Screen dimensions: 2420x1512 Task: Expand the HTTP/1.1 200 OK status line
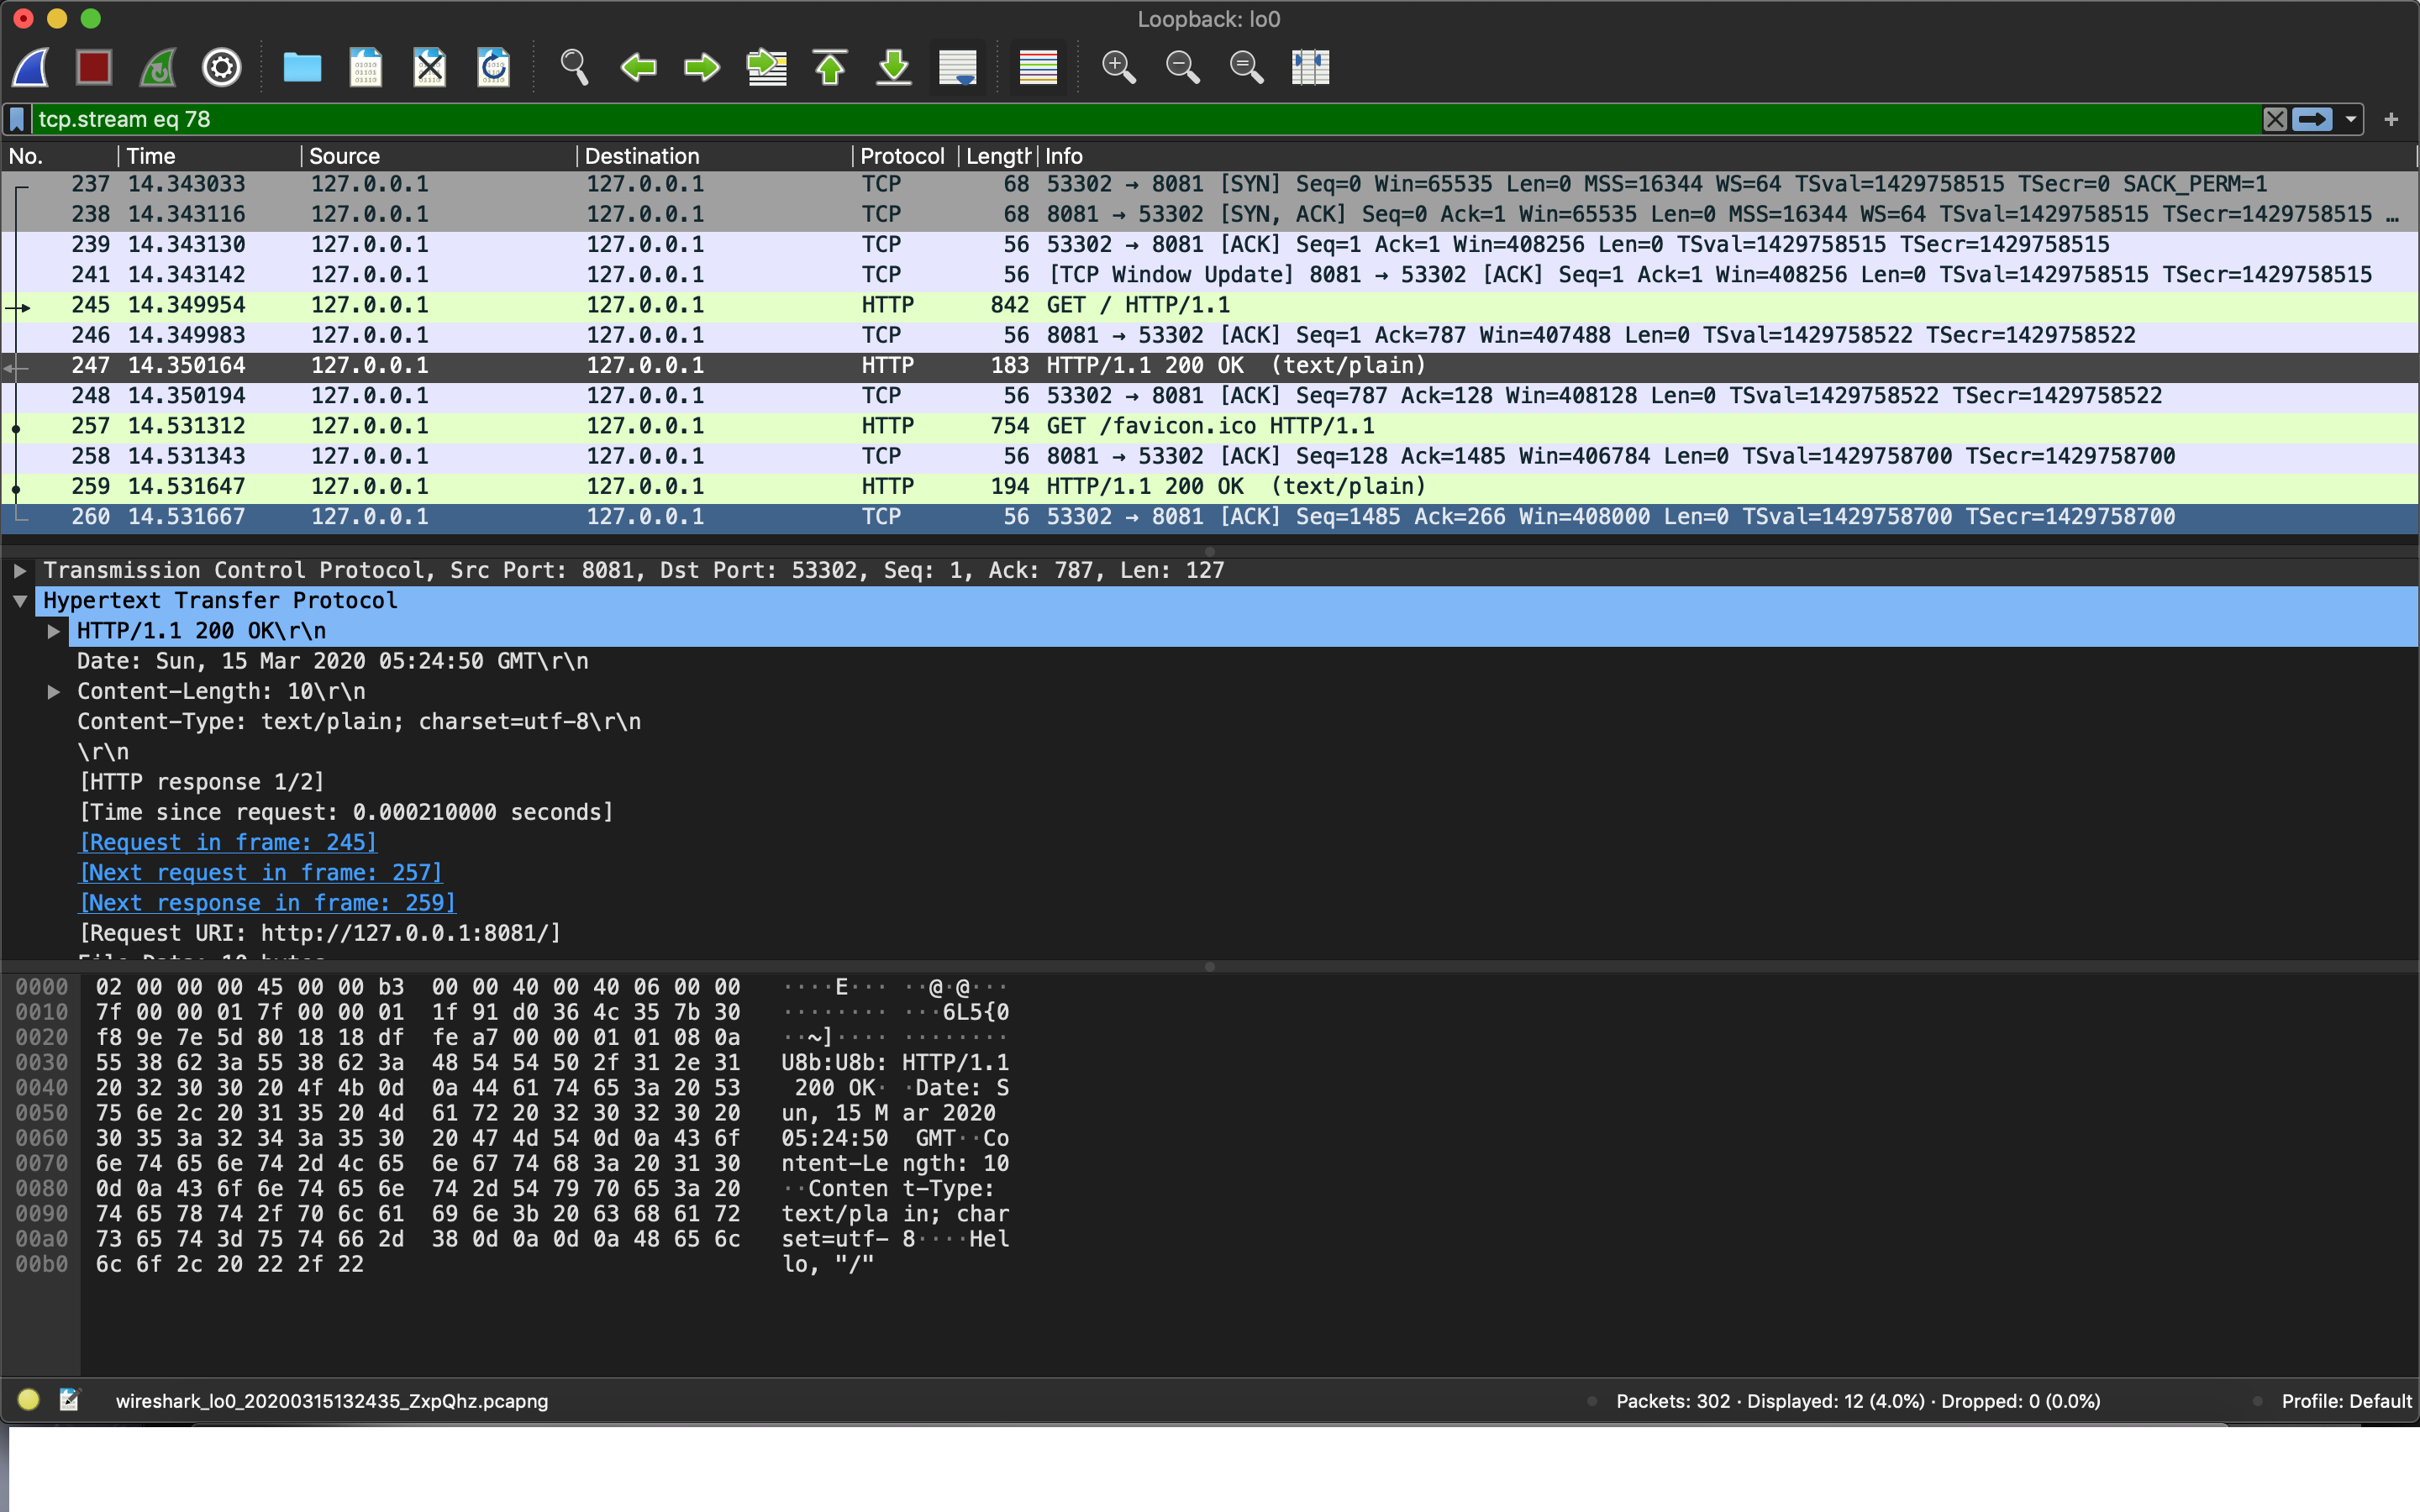point(54,631)
